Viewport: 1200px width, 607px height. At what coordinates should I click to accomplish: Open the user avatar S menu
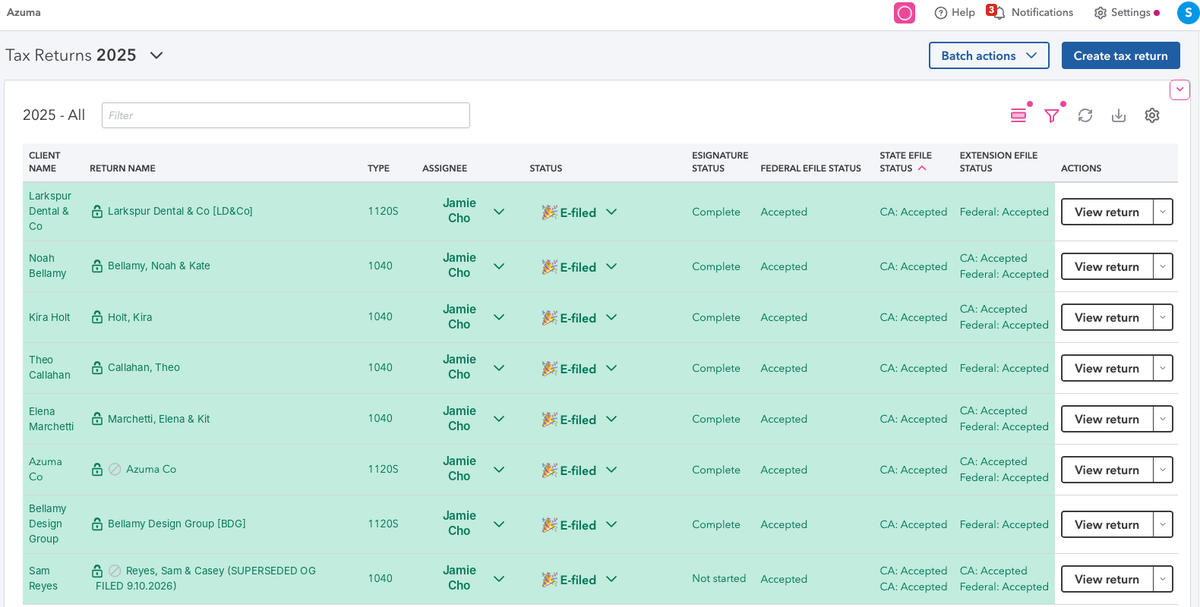(x=1186, y=13)
